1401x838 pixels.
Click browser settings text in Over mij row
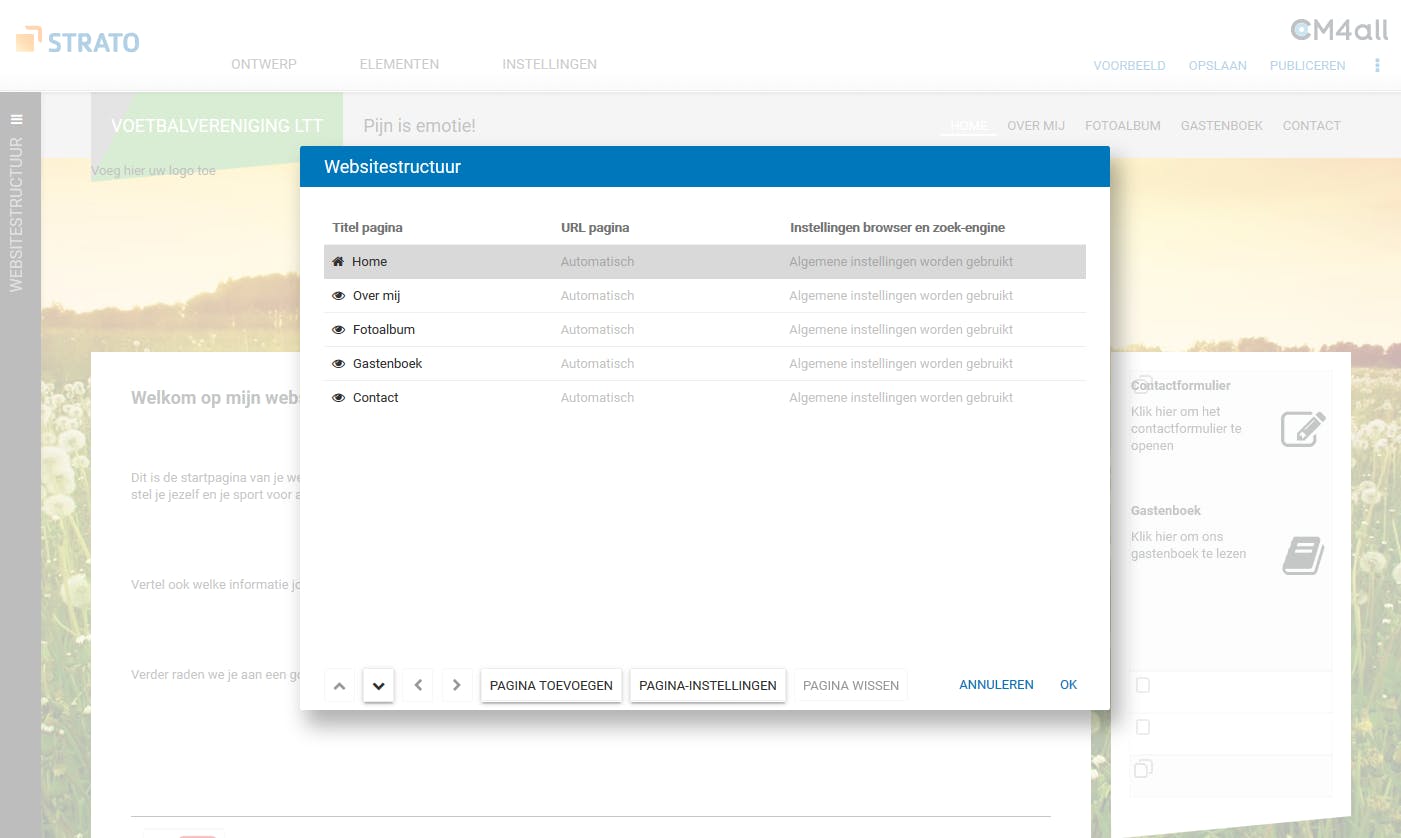point(901,296)
